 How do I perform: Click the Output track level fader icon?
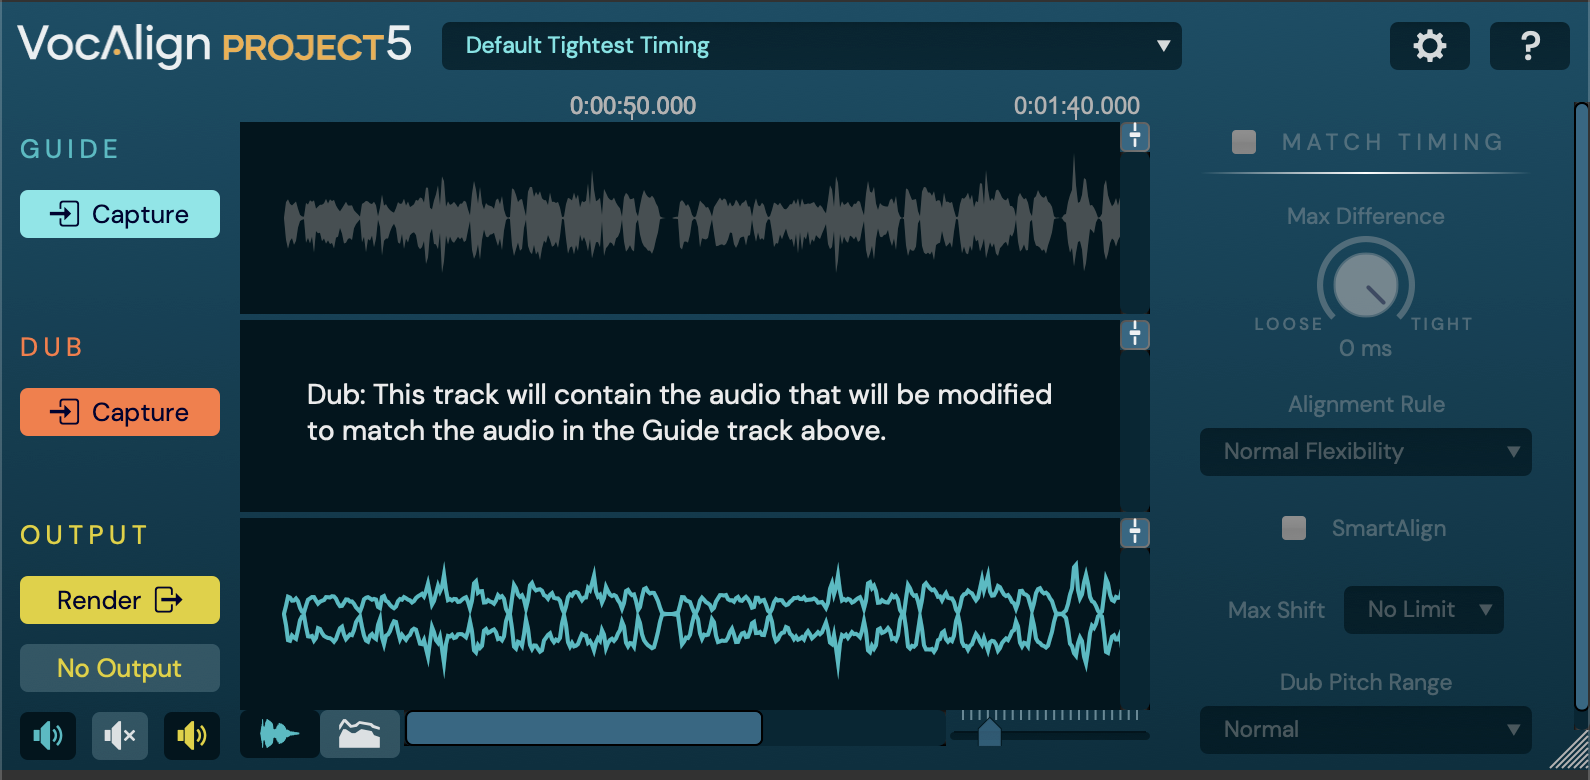(1135, 532)
